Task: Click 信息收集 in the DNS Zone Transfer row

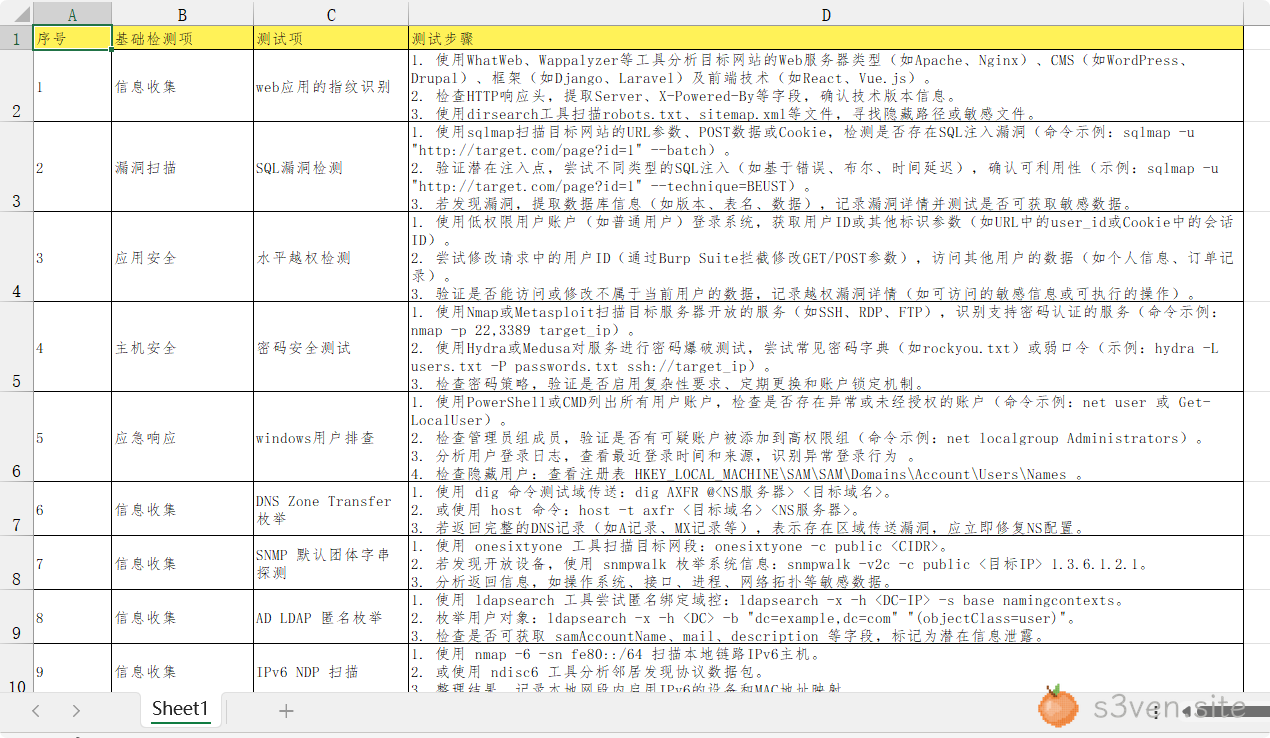Action: click(x=183, y=509)
